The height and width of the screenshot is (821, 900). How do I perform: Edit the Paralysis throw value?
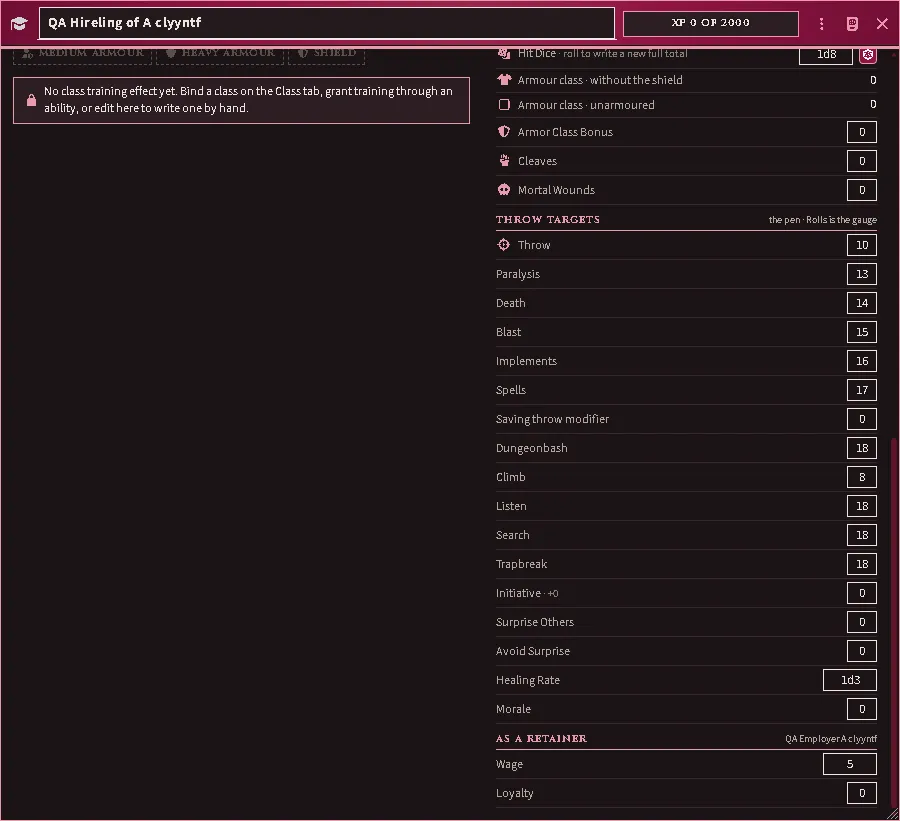862,274
